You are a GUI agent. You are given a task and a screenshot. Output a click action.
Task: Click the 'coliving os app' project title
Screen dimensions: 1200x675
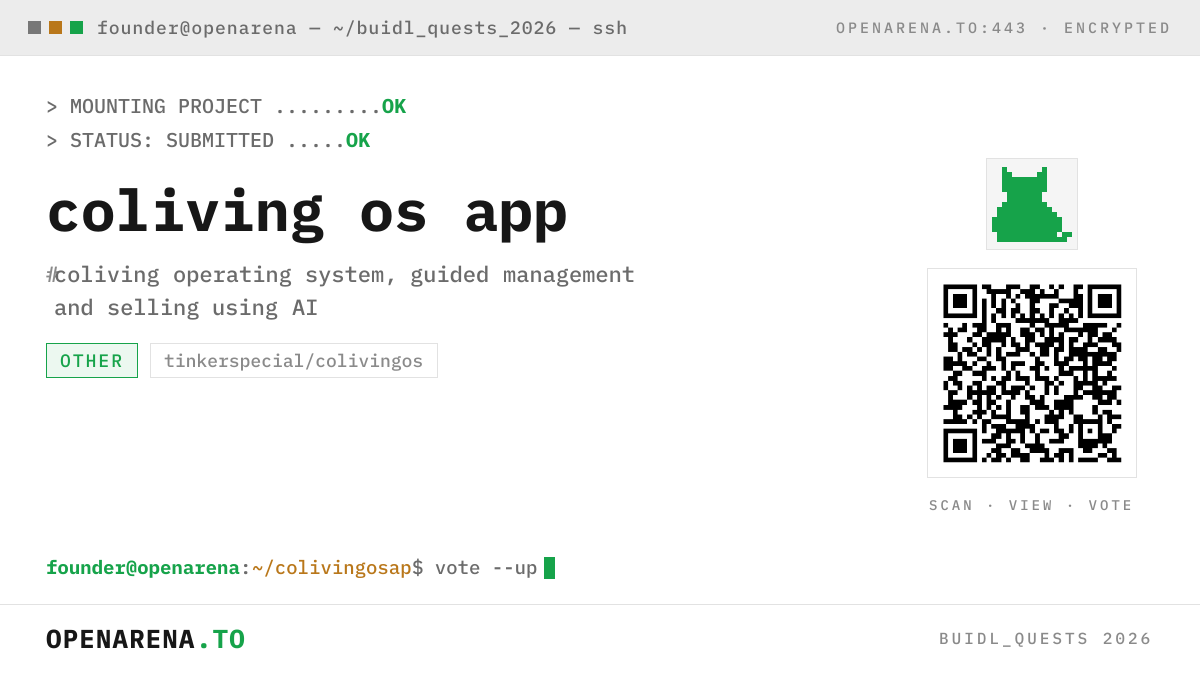click(x=307, y=213)
